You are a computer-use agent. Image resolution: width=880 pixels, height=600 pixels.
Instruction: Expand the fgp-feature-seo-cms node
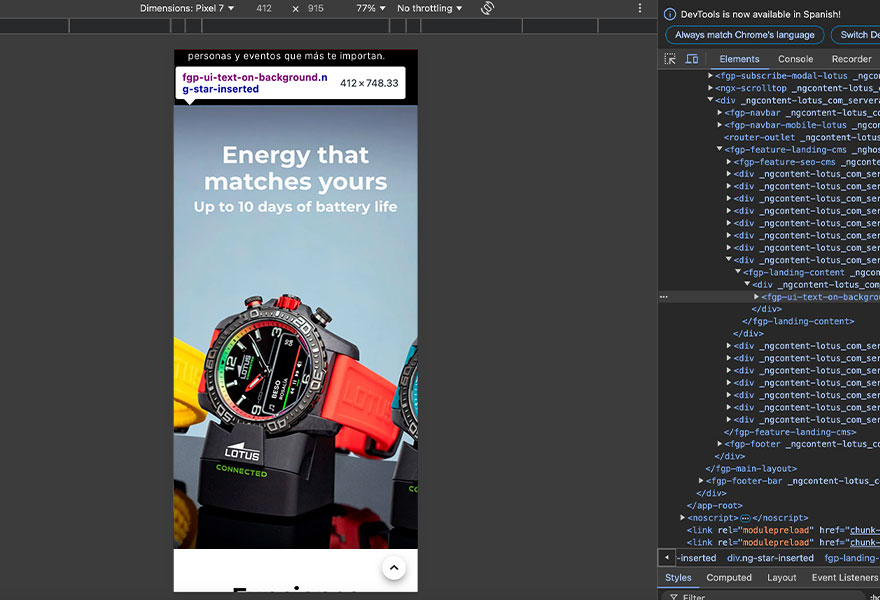pos(728,162)
